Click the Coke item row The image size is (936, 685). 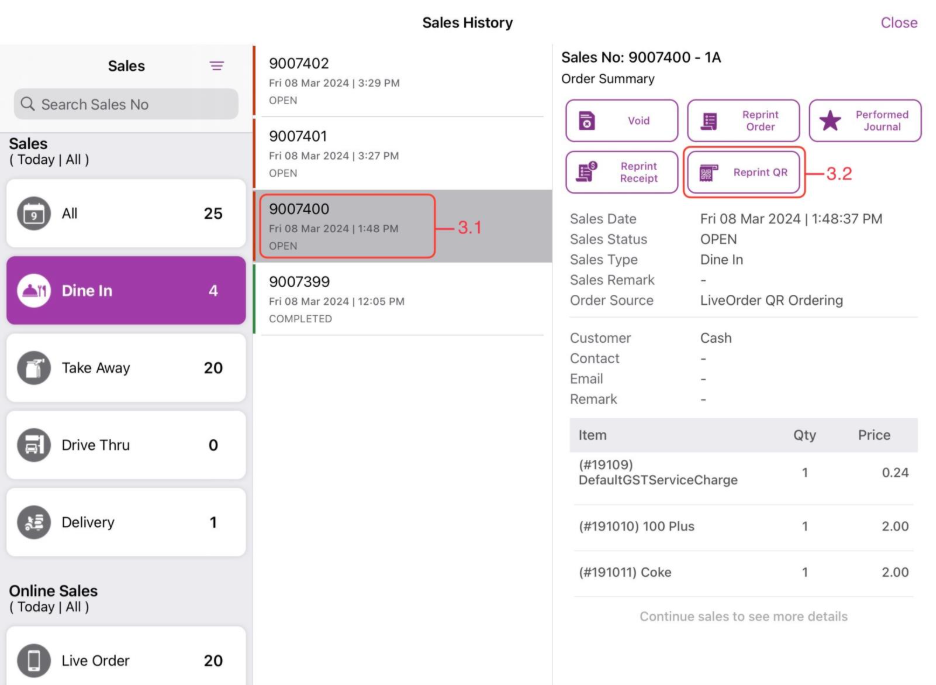743,573
